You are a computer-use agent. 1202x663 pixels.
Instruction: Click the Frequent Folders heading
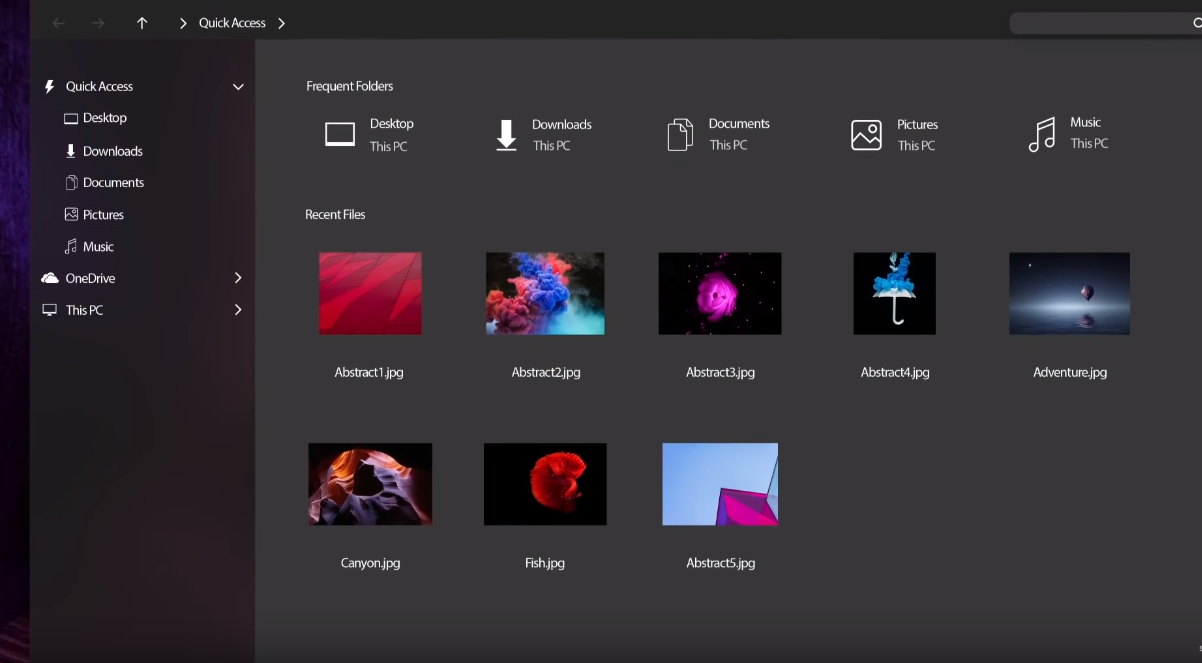click(x=350, y=86)
